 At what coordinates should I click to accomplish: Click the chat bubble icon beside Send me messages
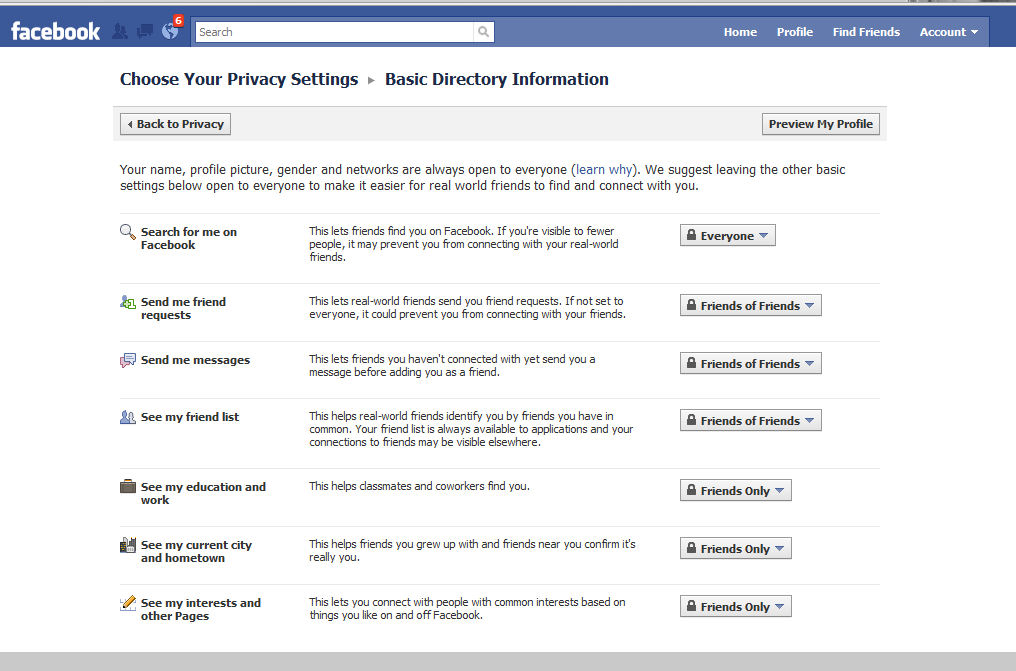128,360
